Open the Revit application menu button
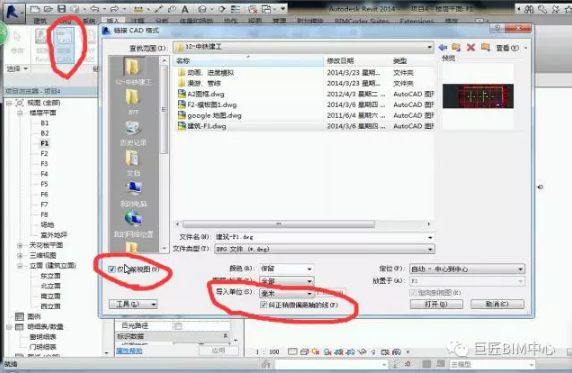Screen dimensions: 572x373 (13, 12)
